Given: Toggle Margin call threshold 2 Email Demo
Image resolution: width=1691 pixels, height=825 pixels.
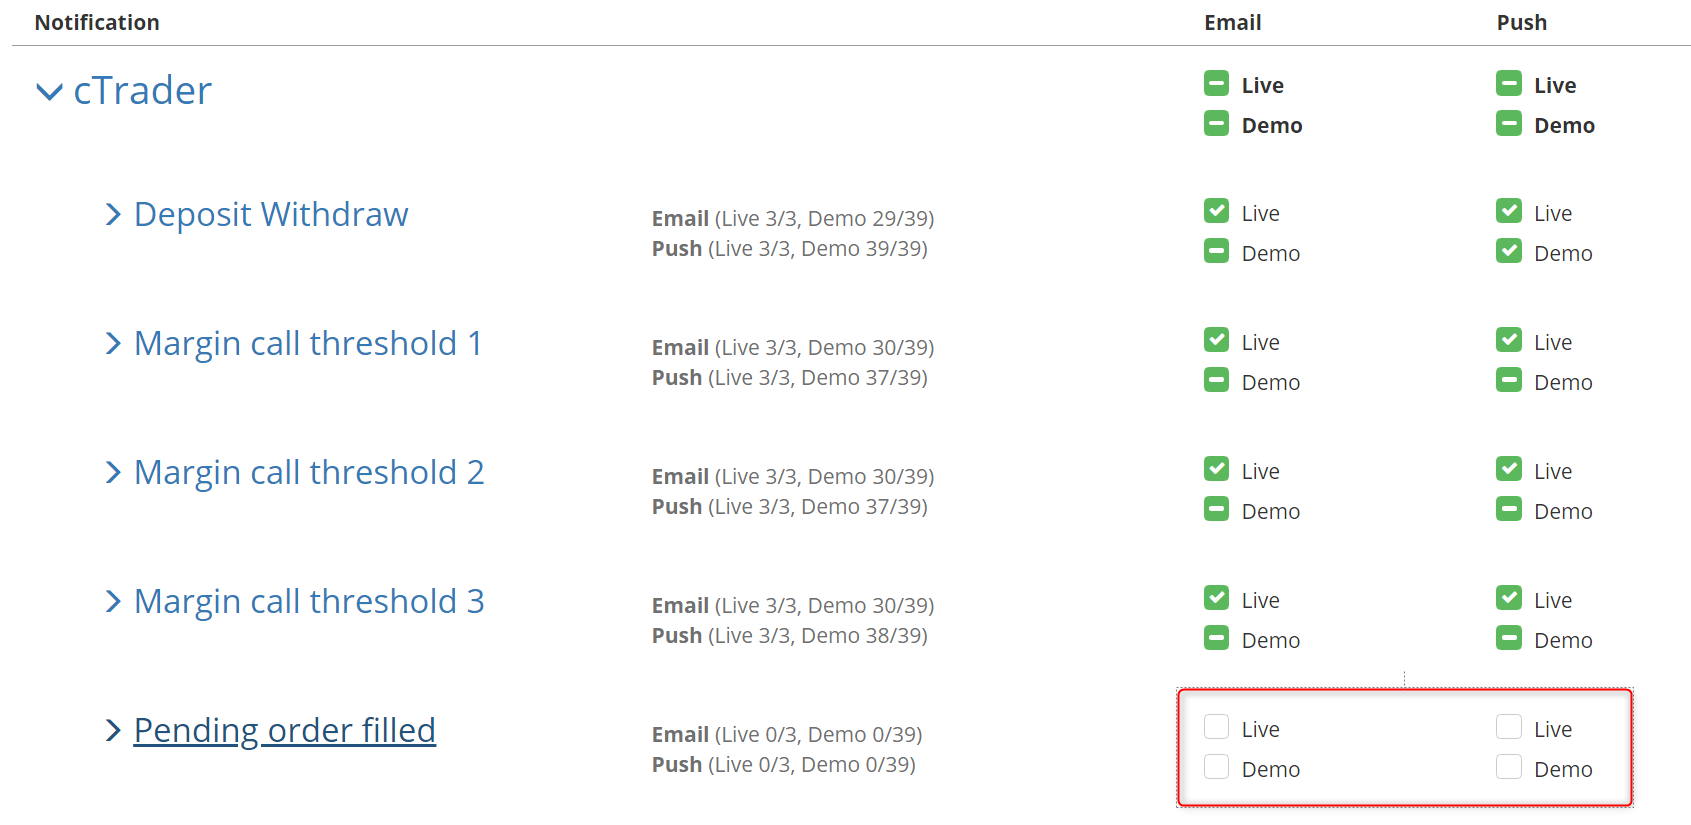Looking at the screenshot, I should 1216,509.
